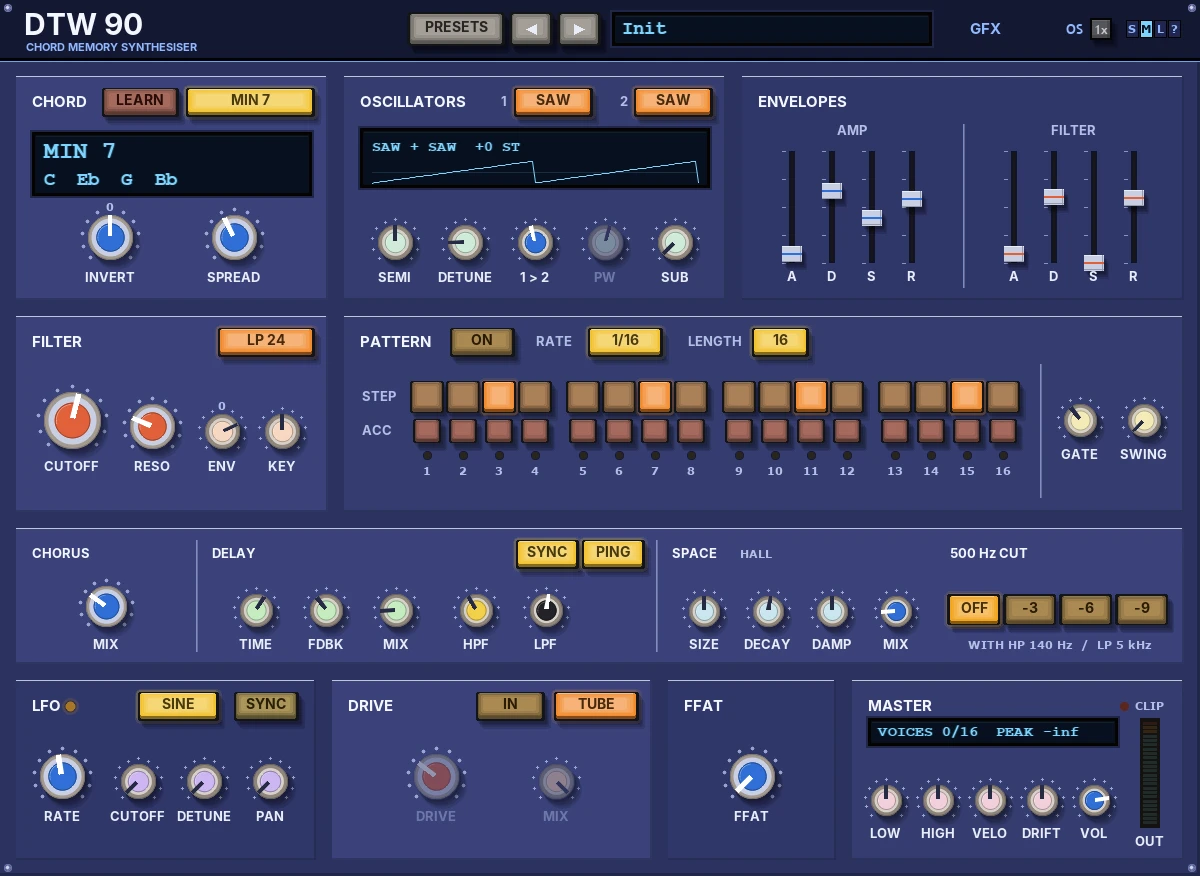1200x876 pixels.
Task: Go to previous preset arrow
Action: tap(530, 29)
